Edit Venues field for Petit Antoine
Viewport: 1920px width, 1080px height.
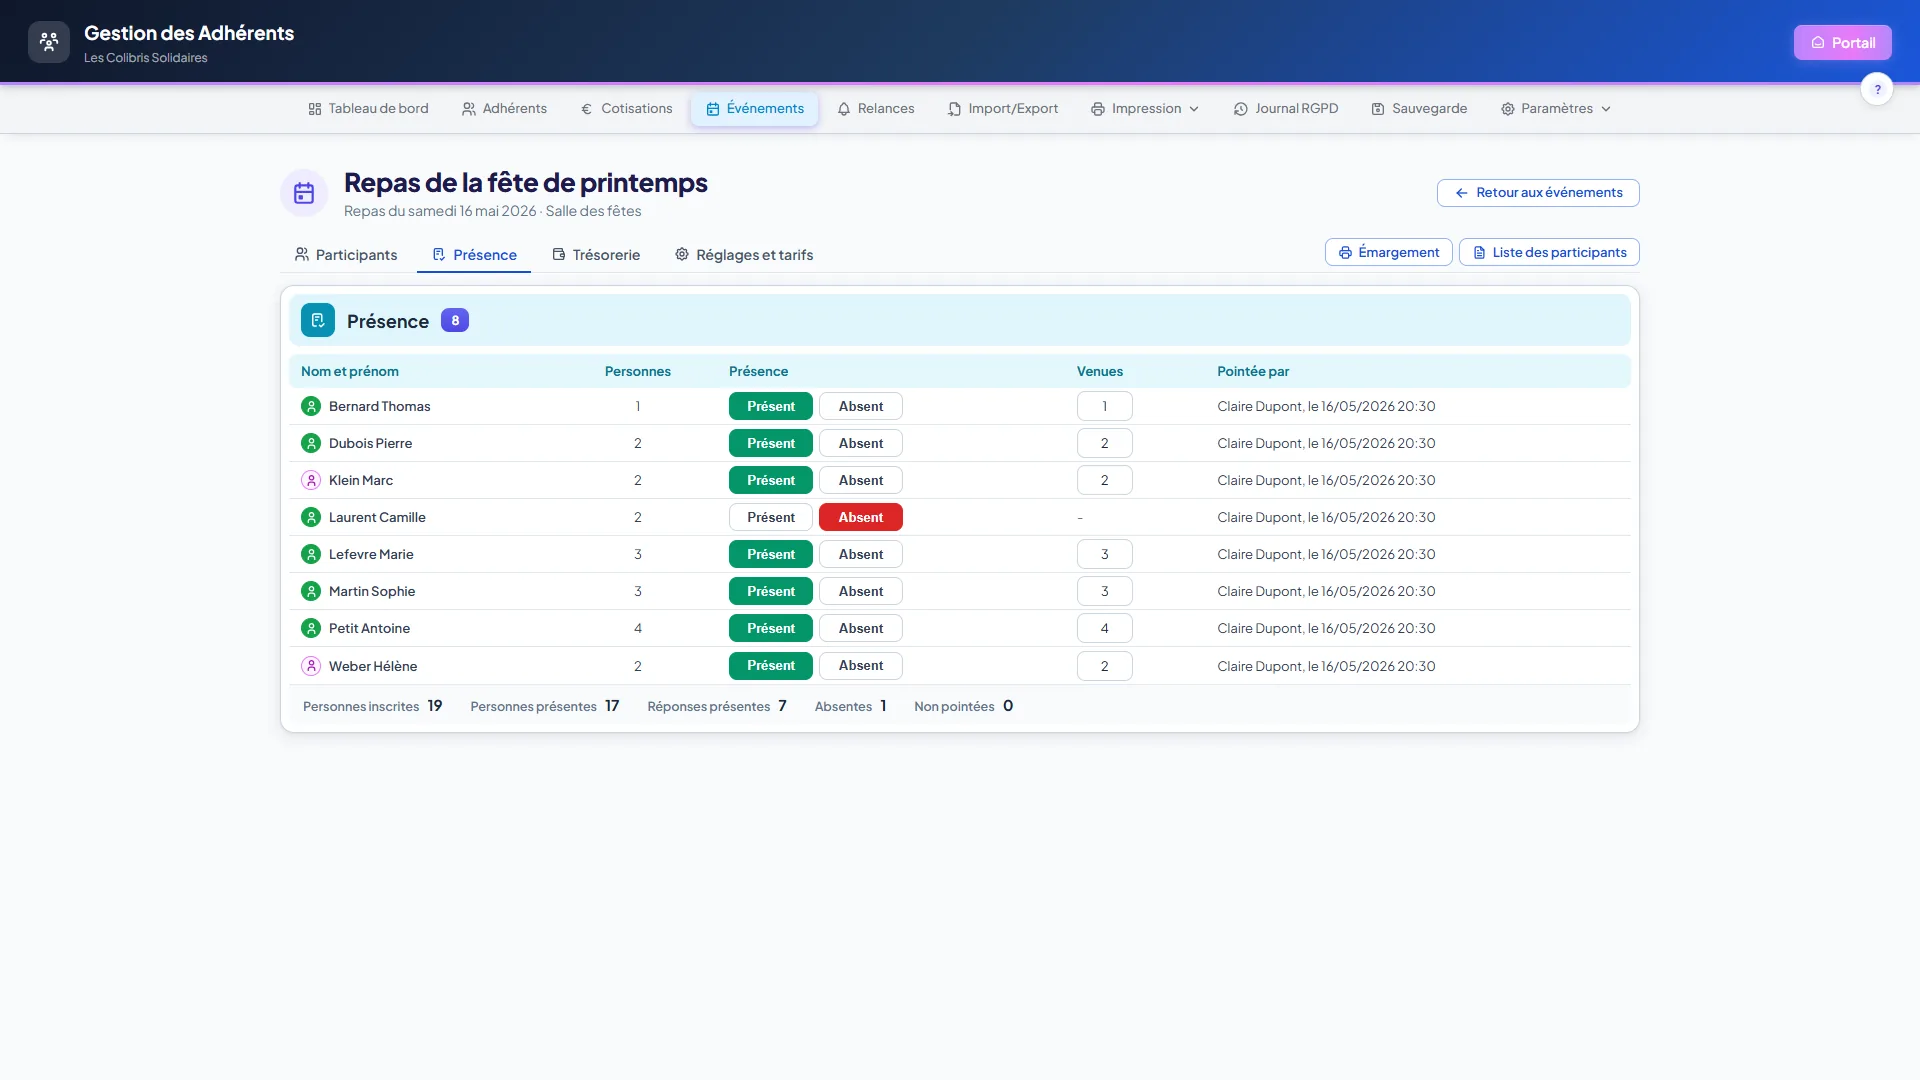(1105, 628)
